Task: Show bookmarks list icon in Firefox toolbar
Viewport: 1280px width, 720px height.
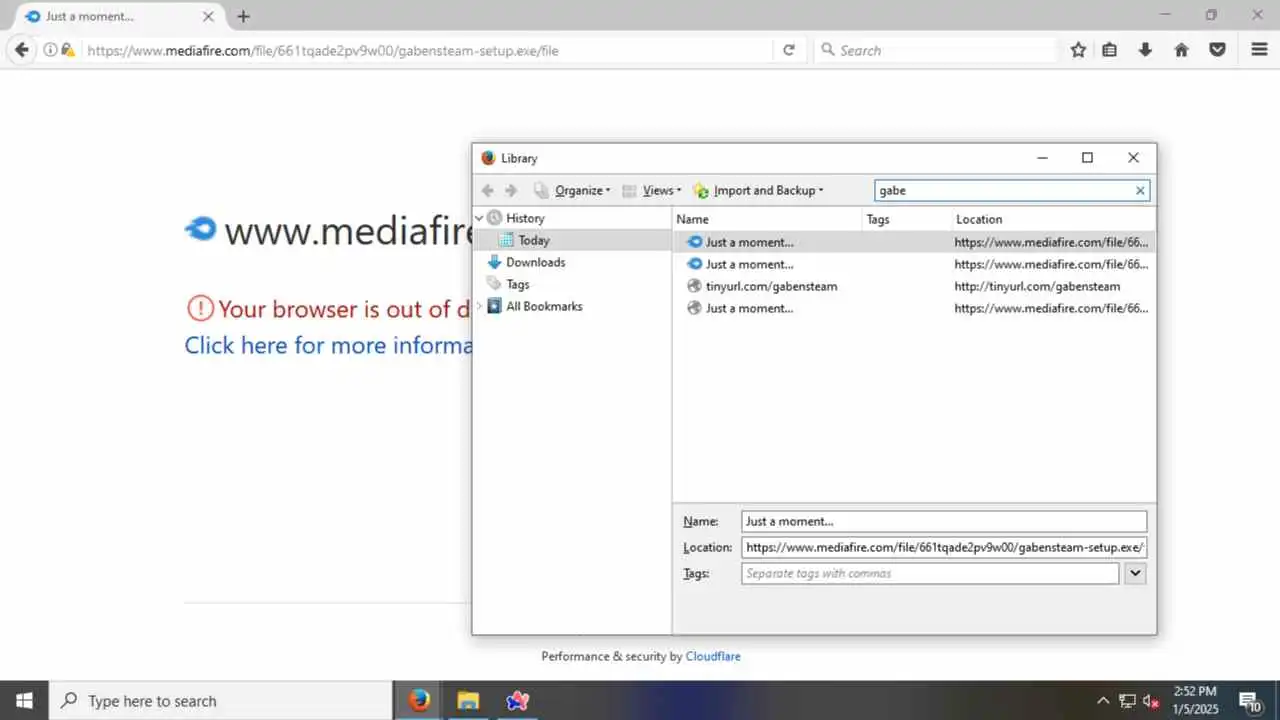Action: (x=1110, y=50)
